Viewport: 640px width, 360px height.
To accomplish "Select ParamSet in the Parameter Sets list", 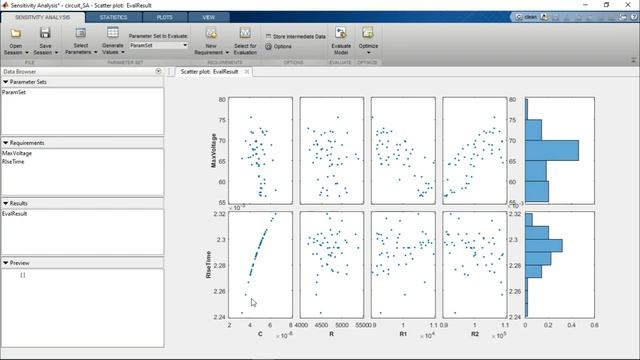I will click(x=14, y=92).
